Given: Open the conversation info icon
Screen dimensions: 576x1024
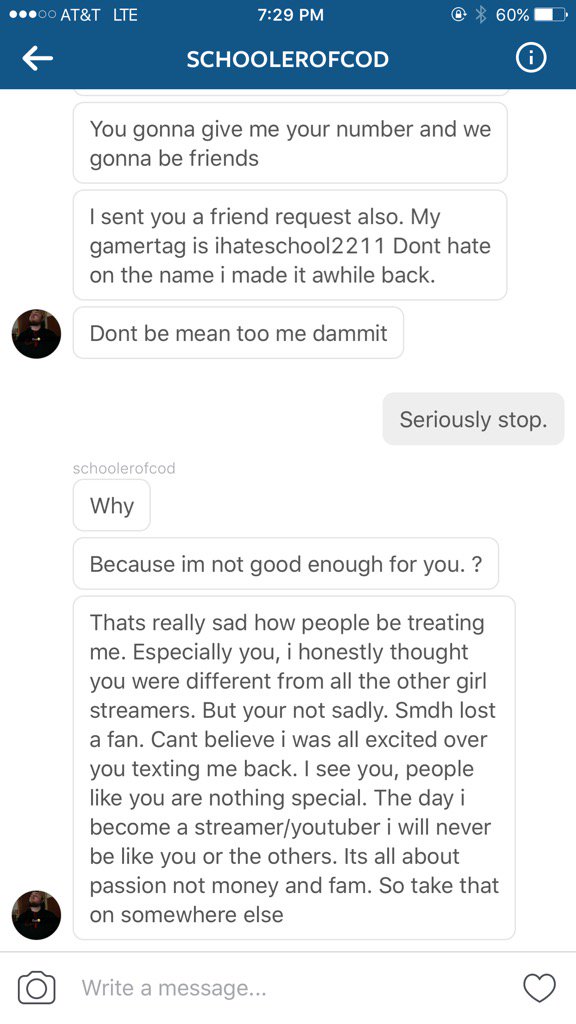Looking at the screenshot, I should click(531, 59).
